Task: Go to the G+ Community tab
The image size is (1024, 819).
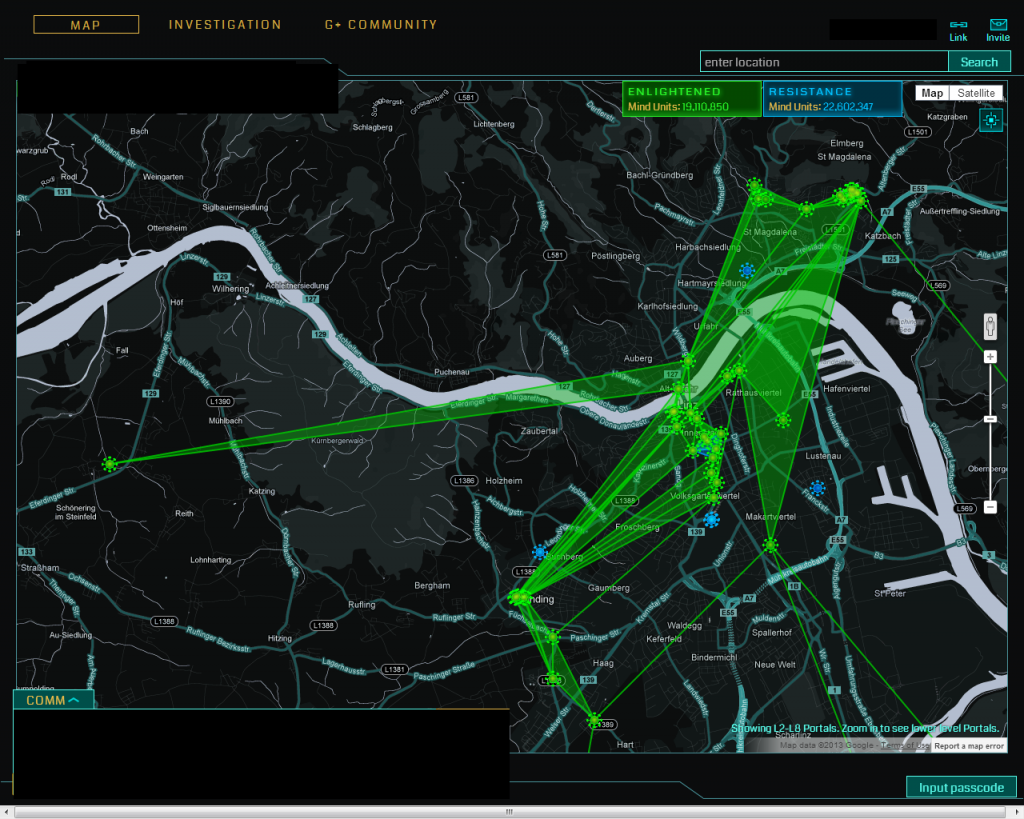Action: tap(381, 25)
